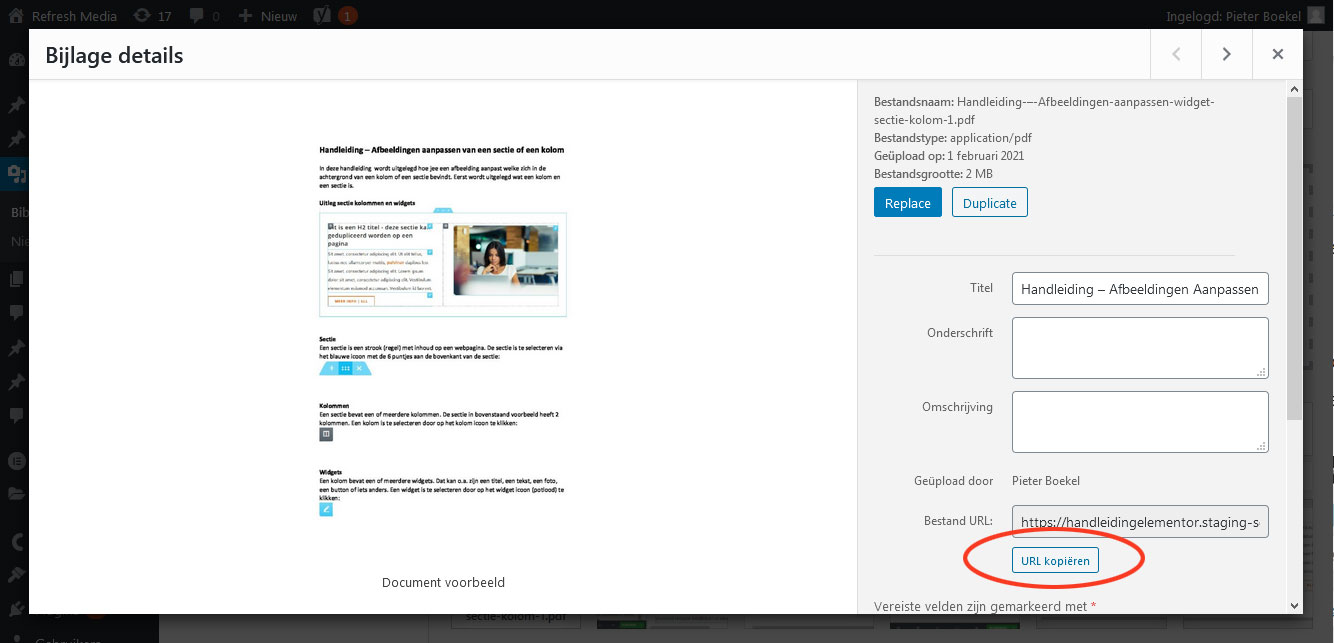Open the Media library sidebar icon
This screenshot has width=1334, height=643.
15,174
